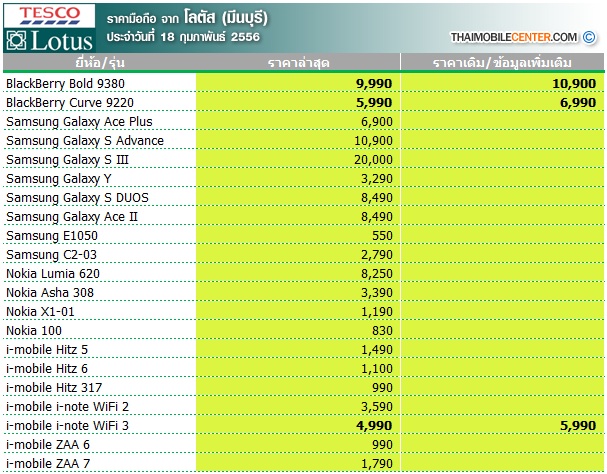The height and width of the screenshot is (474, 607).
Task: Select Samsung Galaxy Ace Plus
Action: tap(79, 122)
